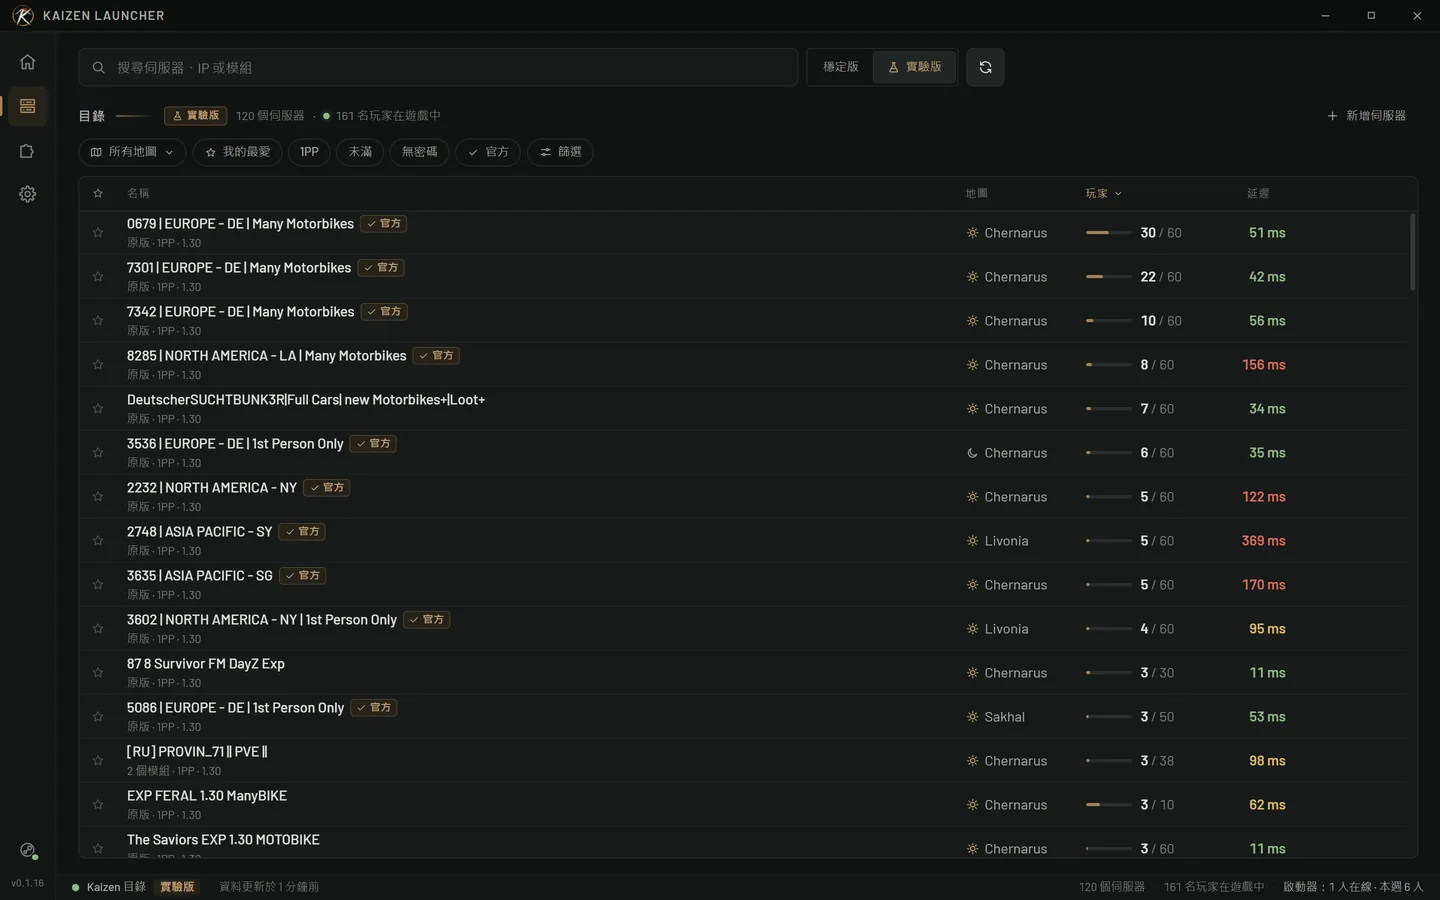
Task: Click the search servers input field
Action: pyautogui.click(x=438, y=67)
